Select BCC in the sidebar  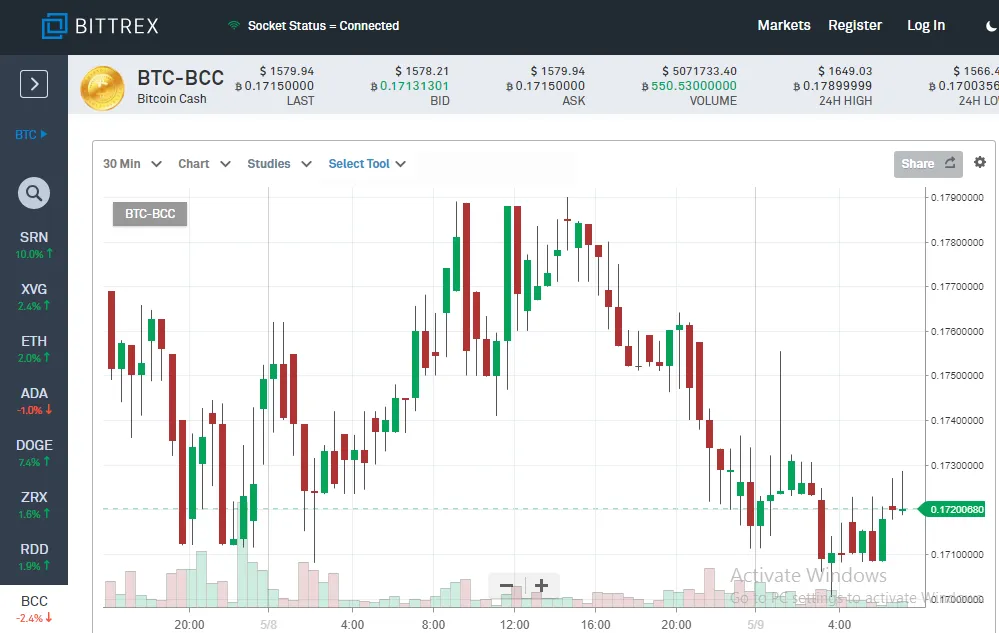34,609
